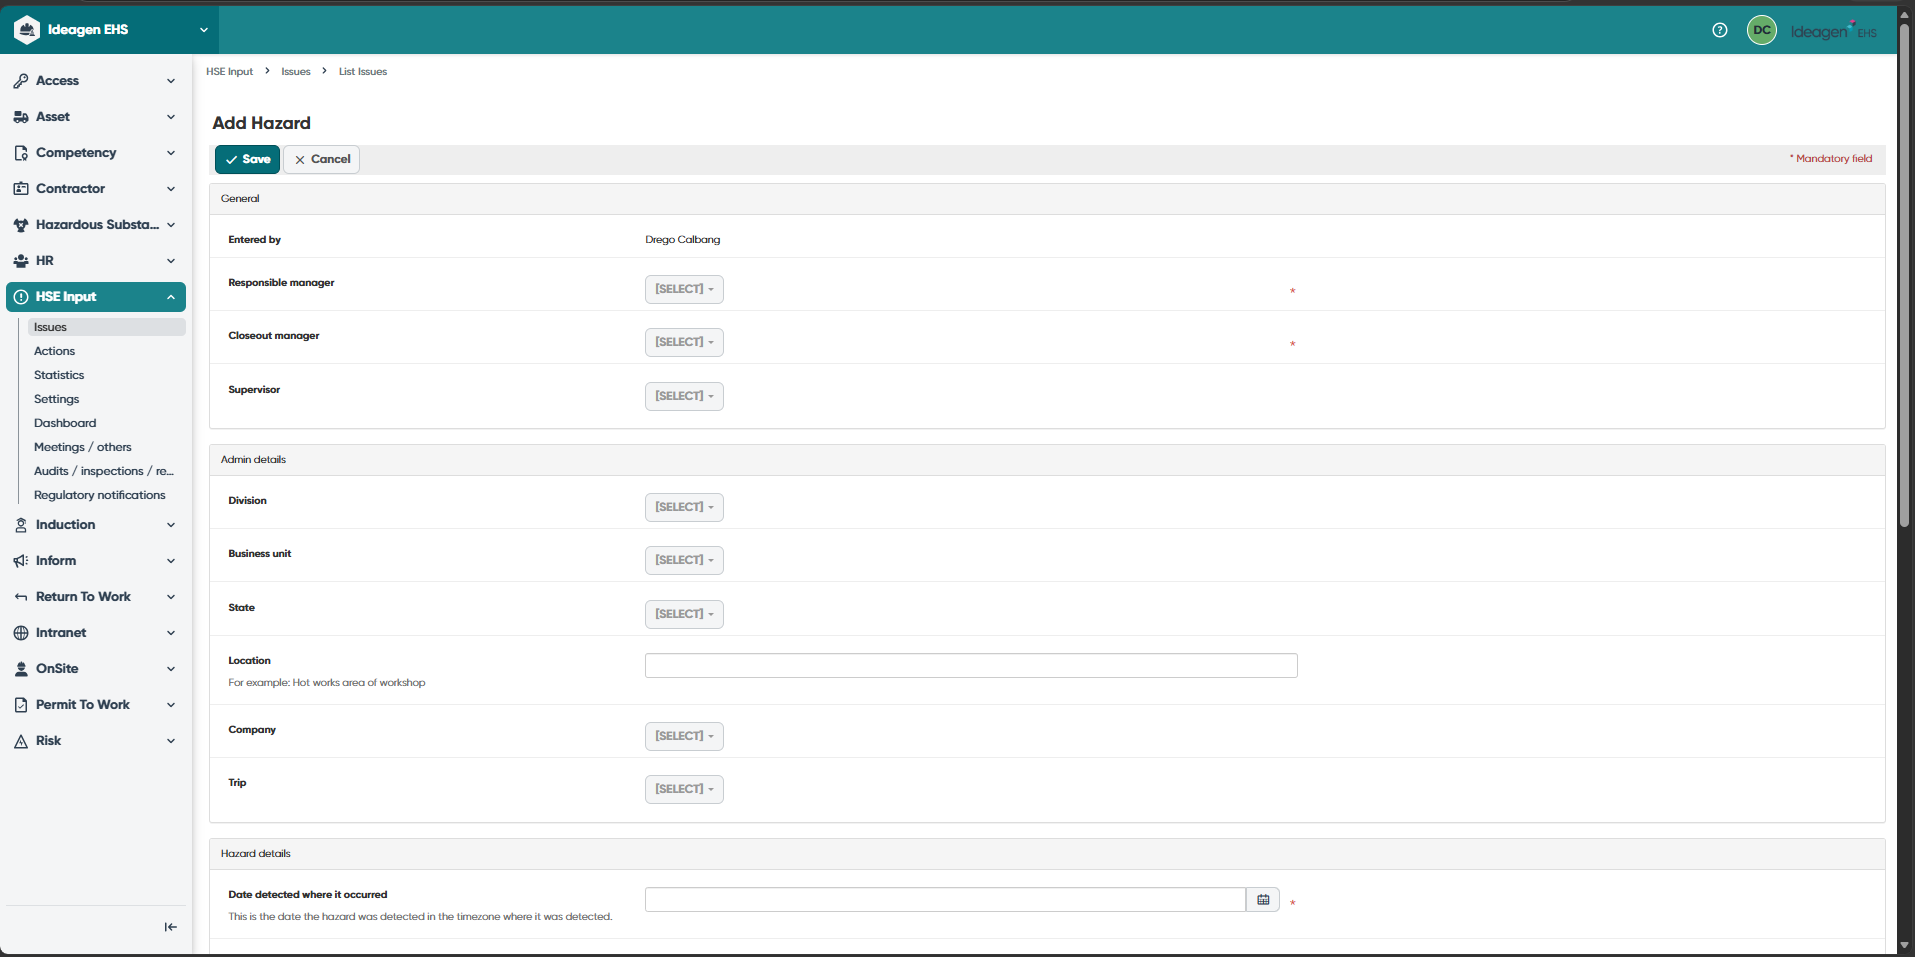
Task: Click the Competency document icon
Action: pos(21,153)
